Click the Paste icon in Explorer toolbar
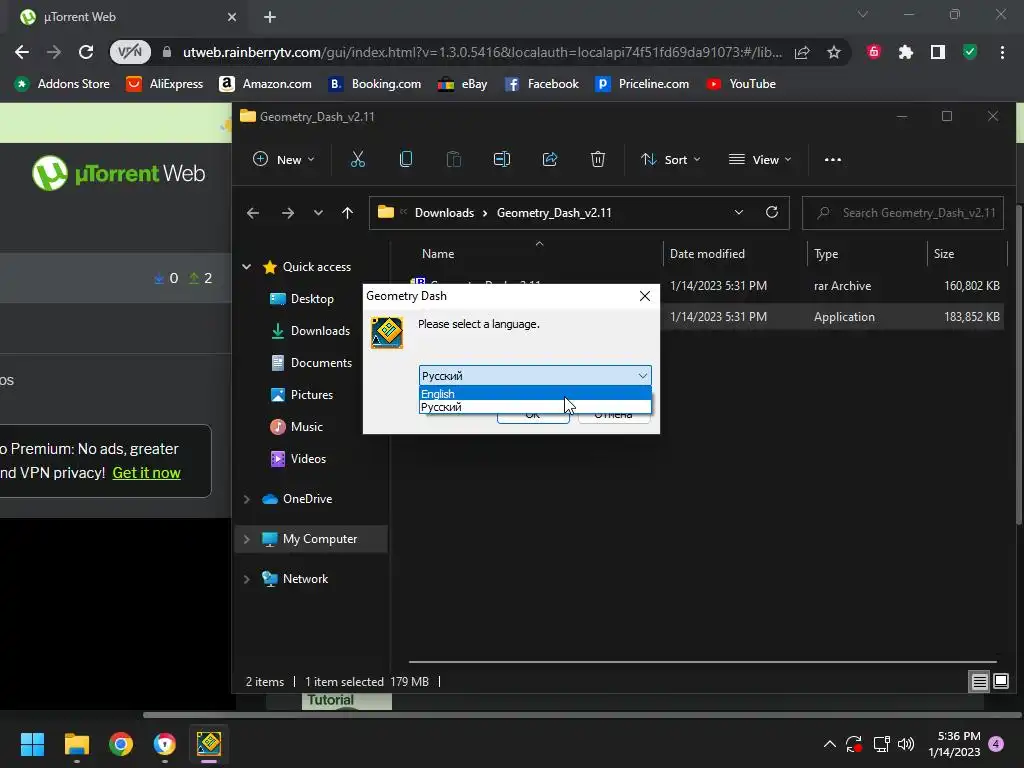The width and height of the screenshot is (1024, 768). coord(454,159)
